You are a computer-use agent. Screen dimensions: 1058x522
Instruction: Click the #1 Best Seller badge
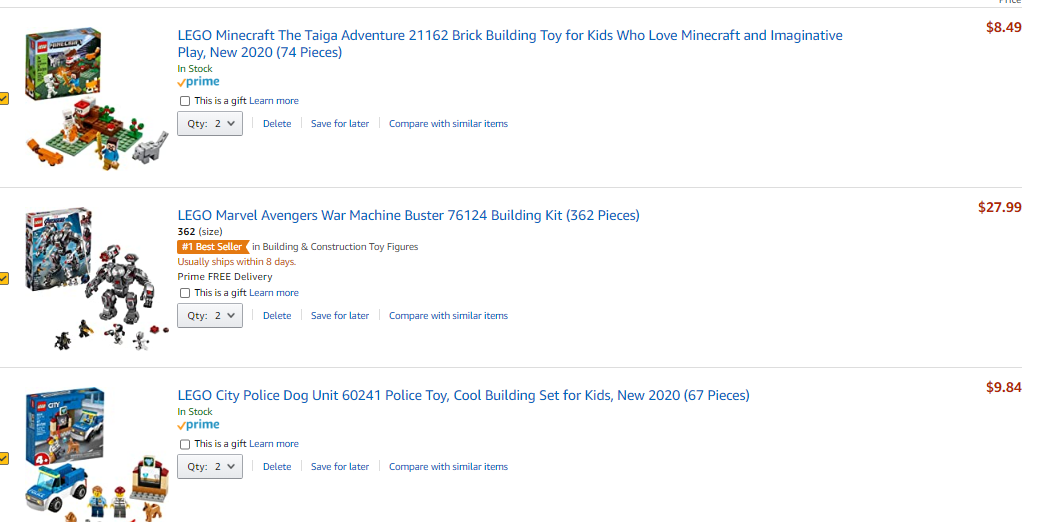pos(213,247)
